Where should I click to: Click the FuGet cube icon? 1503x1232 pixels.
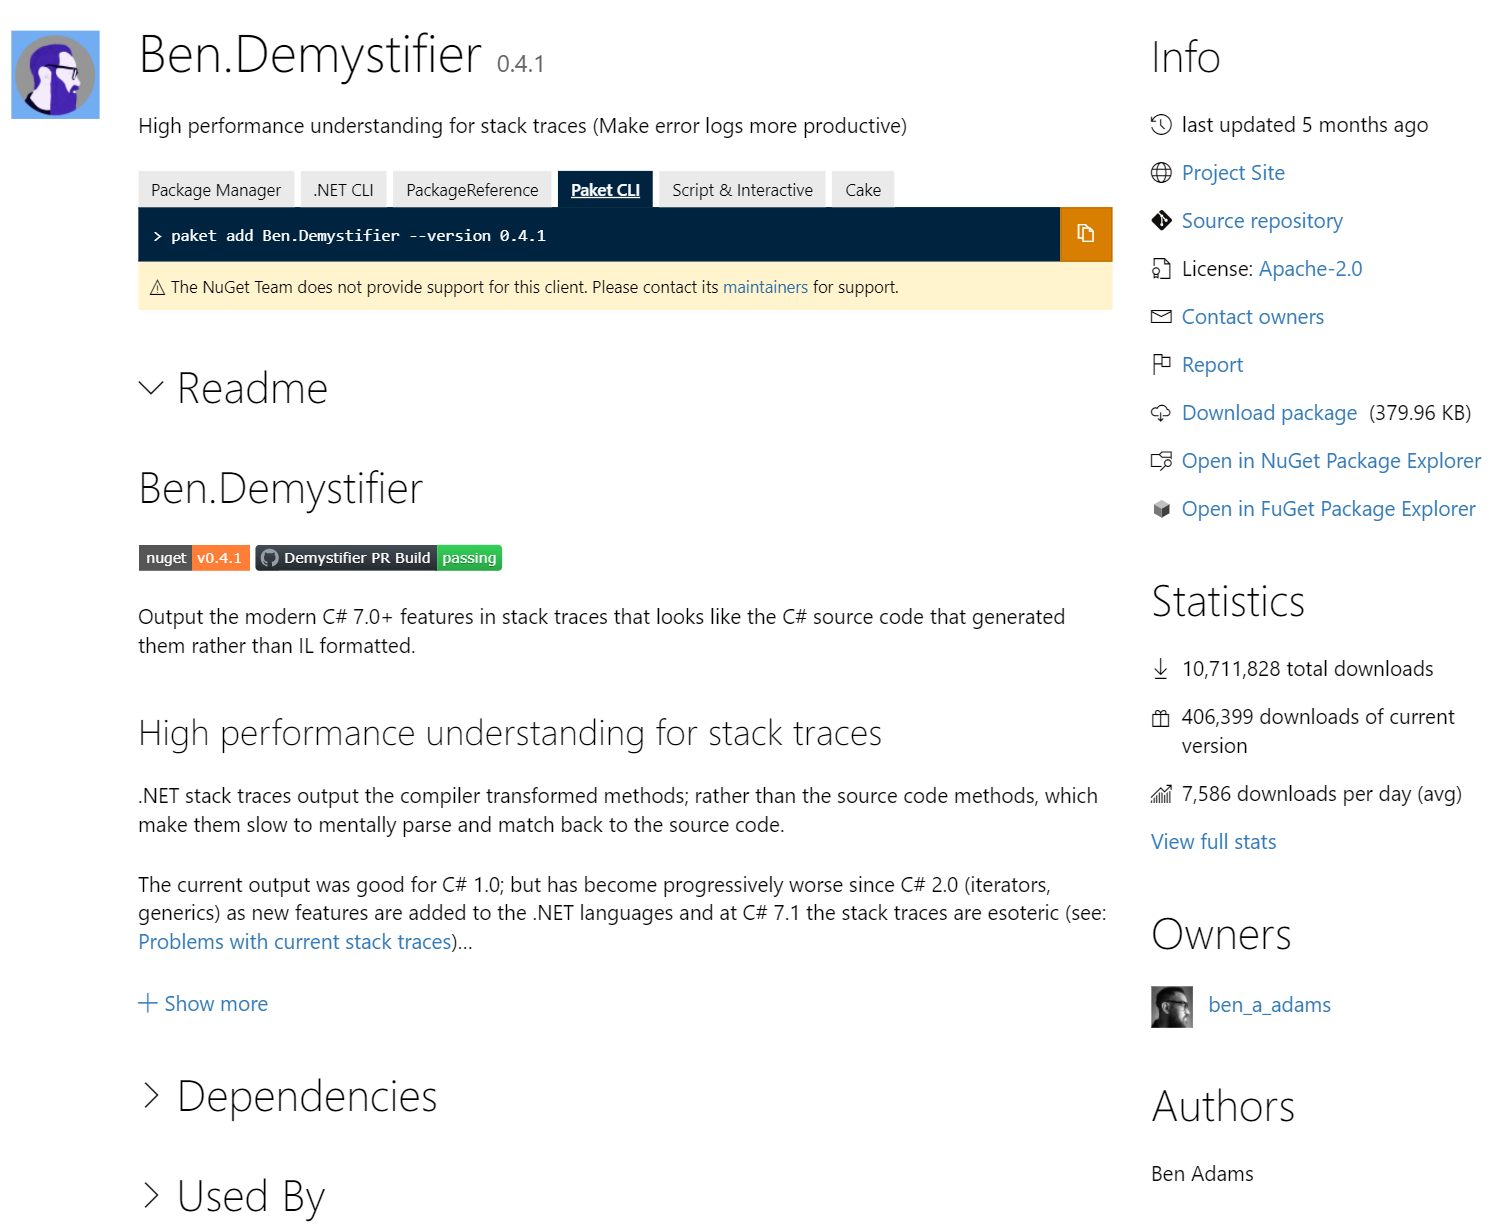click(1161, 509)
